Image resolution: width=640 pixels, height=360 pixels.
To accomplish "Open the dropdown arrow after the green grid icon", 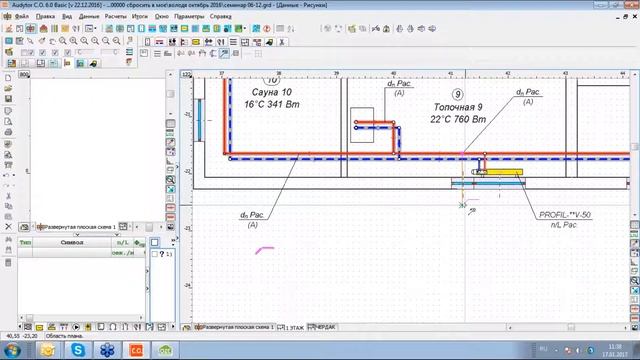I will [245, 29].
